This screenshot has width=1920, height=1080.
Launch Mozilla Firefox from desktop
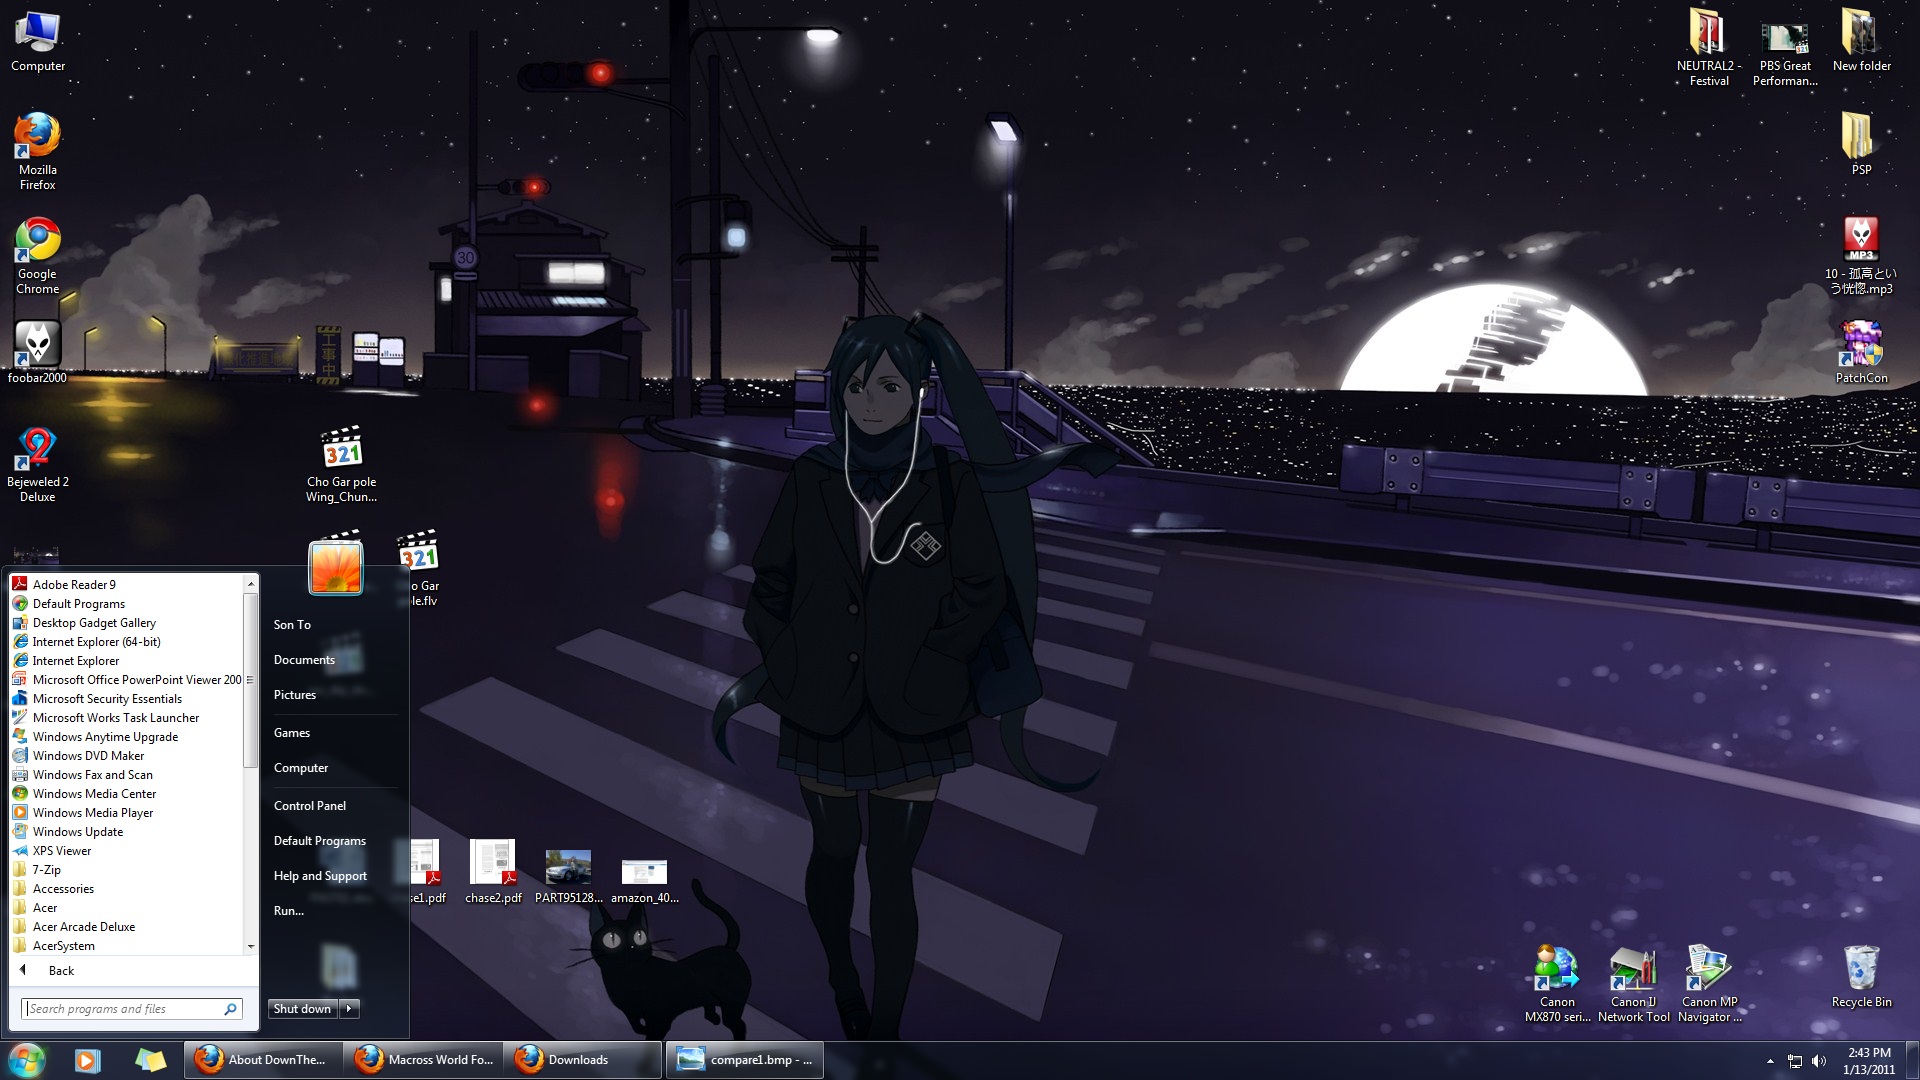[x=38, y=150]
